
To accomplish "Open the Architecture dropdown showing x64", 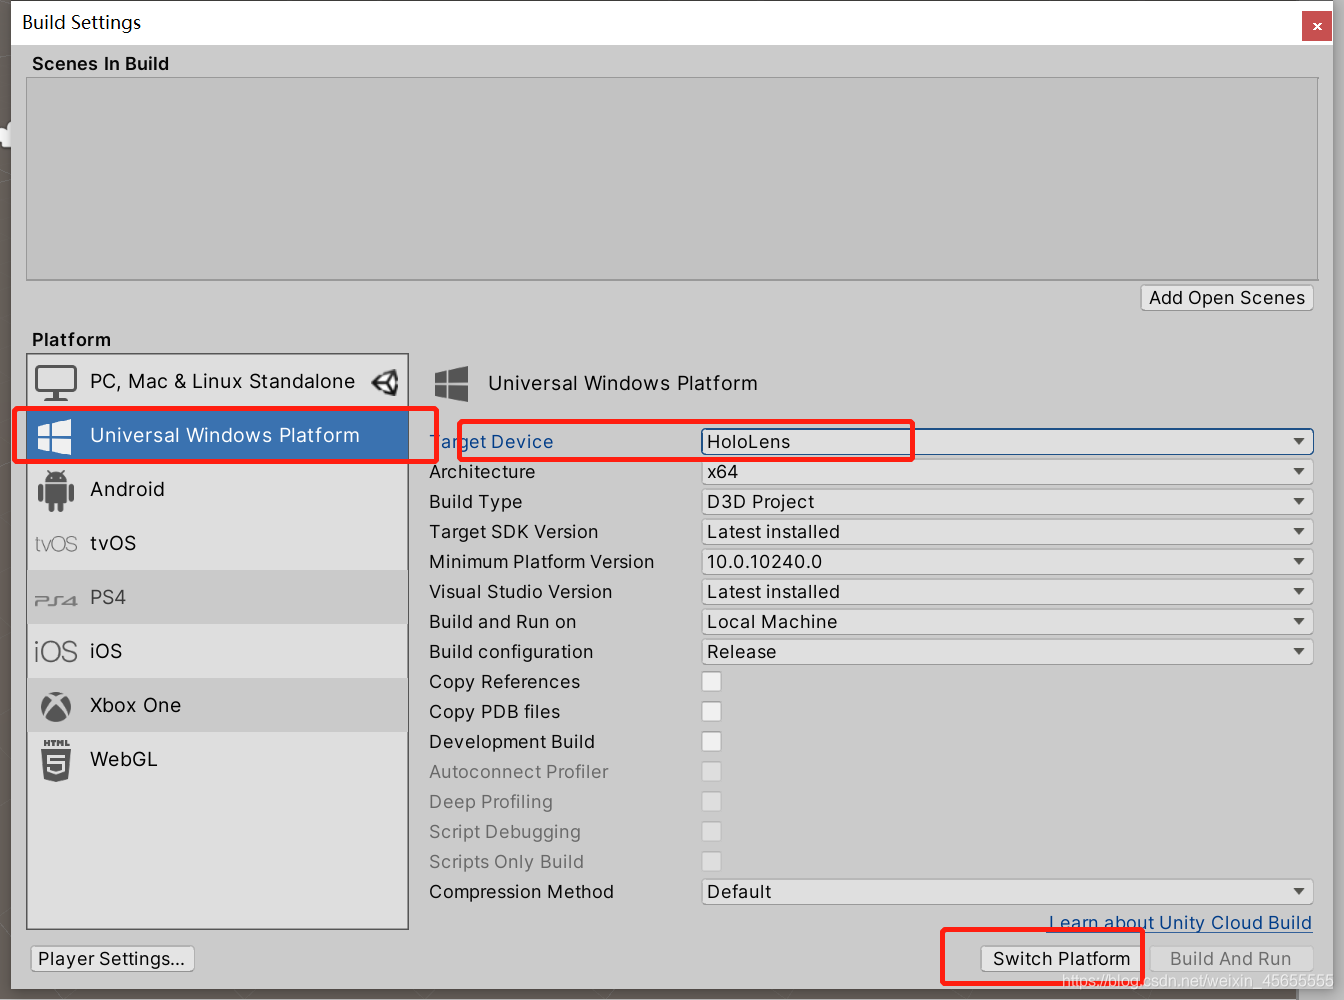I will 1007,472.
